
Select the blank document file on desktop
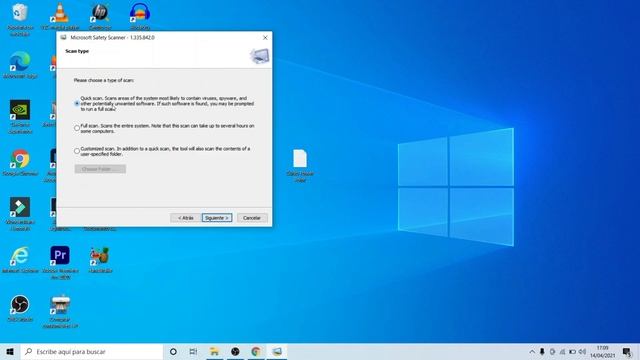pyautogui.click(x=300, y=165)
